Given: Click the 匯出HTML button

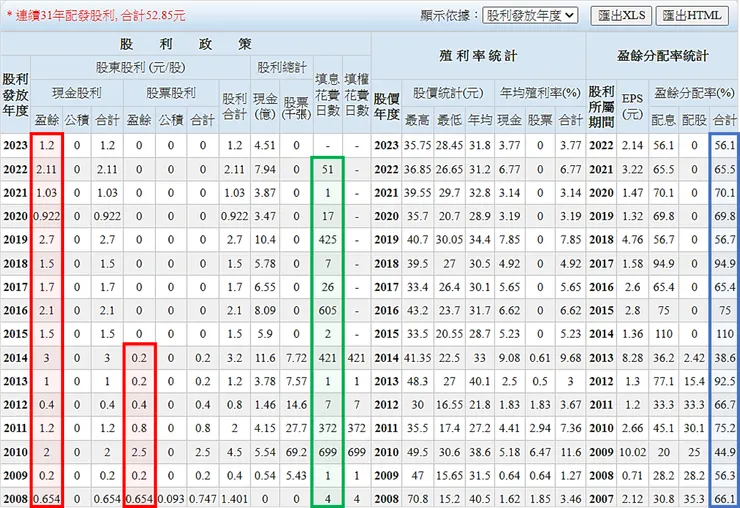Looking at the screenshot, I should [692, 16].
